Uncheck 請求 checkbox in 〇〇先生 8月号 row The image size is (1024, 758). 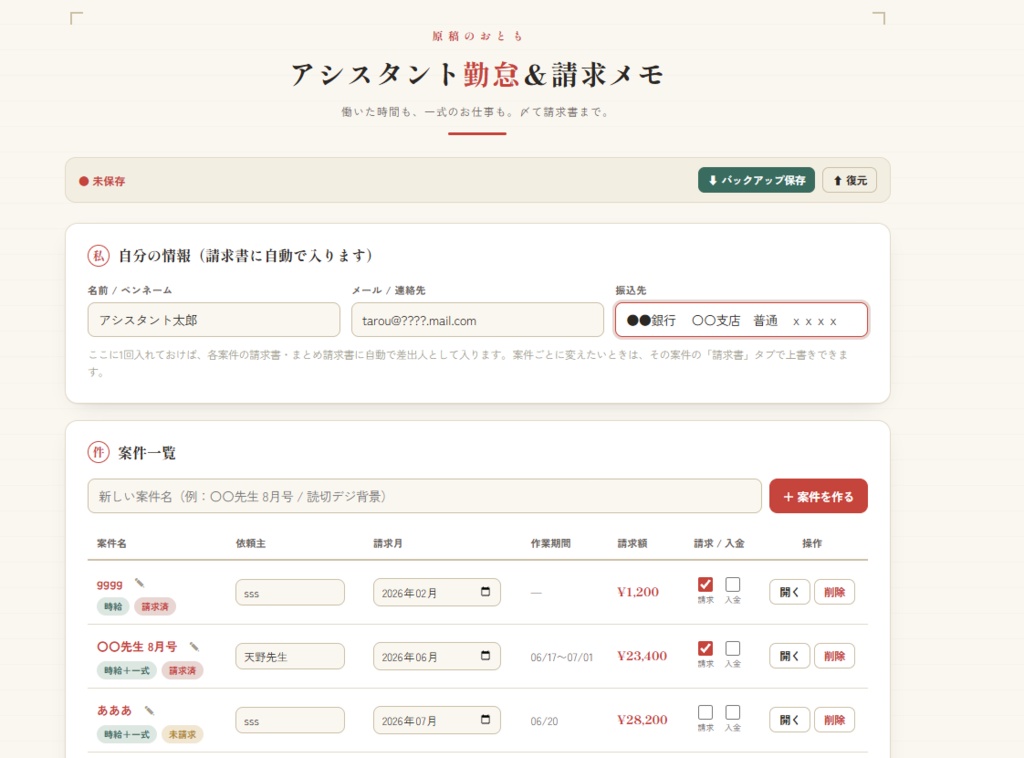pyautogui.click(x=705, y=648)
